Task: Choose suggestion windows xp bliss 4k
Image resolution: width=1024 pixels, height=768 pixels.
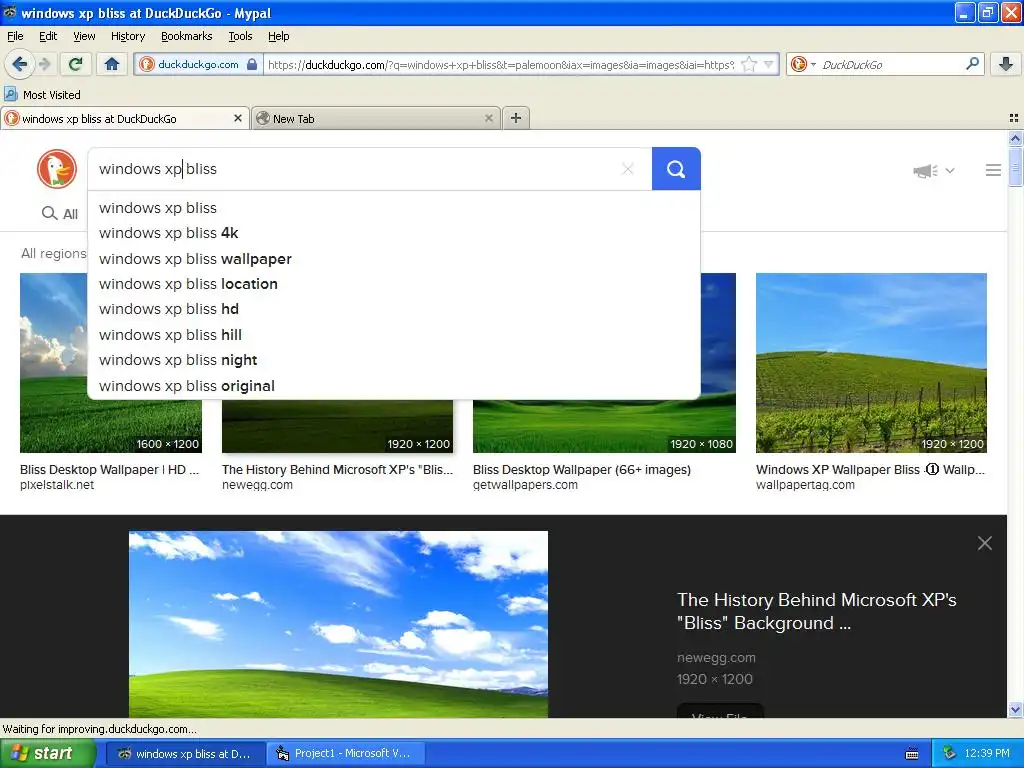Action: click(x=394, y=233)
